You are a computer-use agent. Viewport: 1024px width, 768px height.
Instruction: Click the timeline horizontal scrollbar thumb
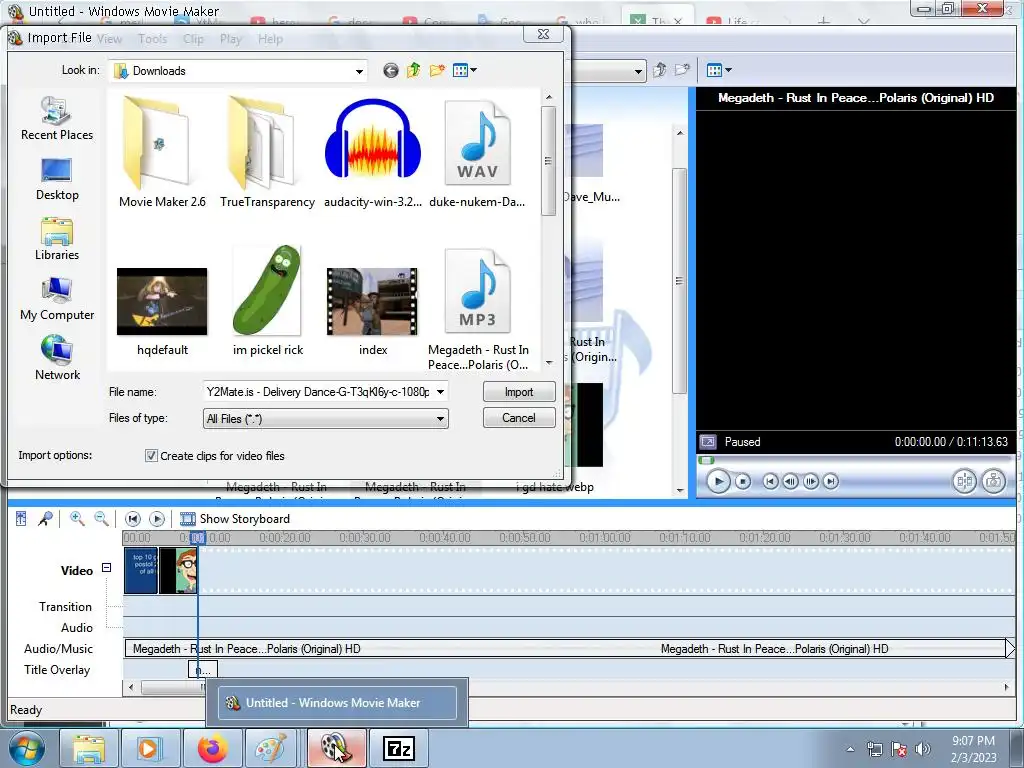point(173,687)
